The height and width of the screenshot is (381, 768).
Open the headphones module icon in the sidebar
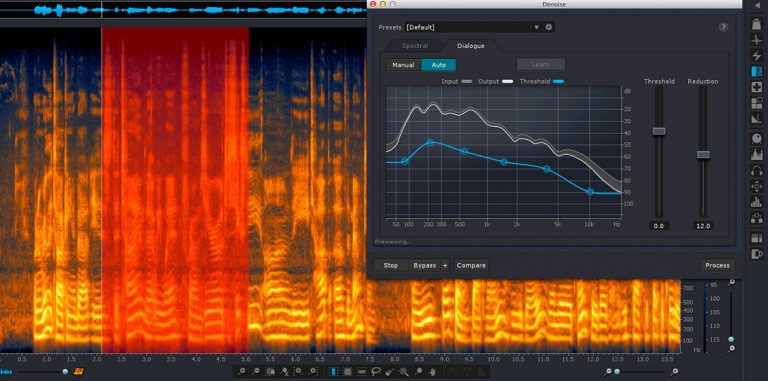(756, 170)
